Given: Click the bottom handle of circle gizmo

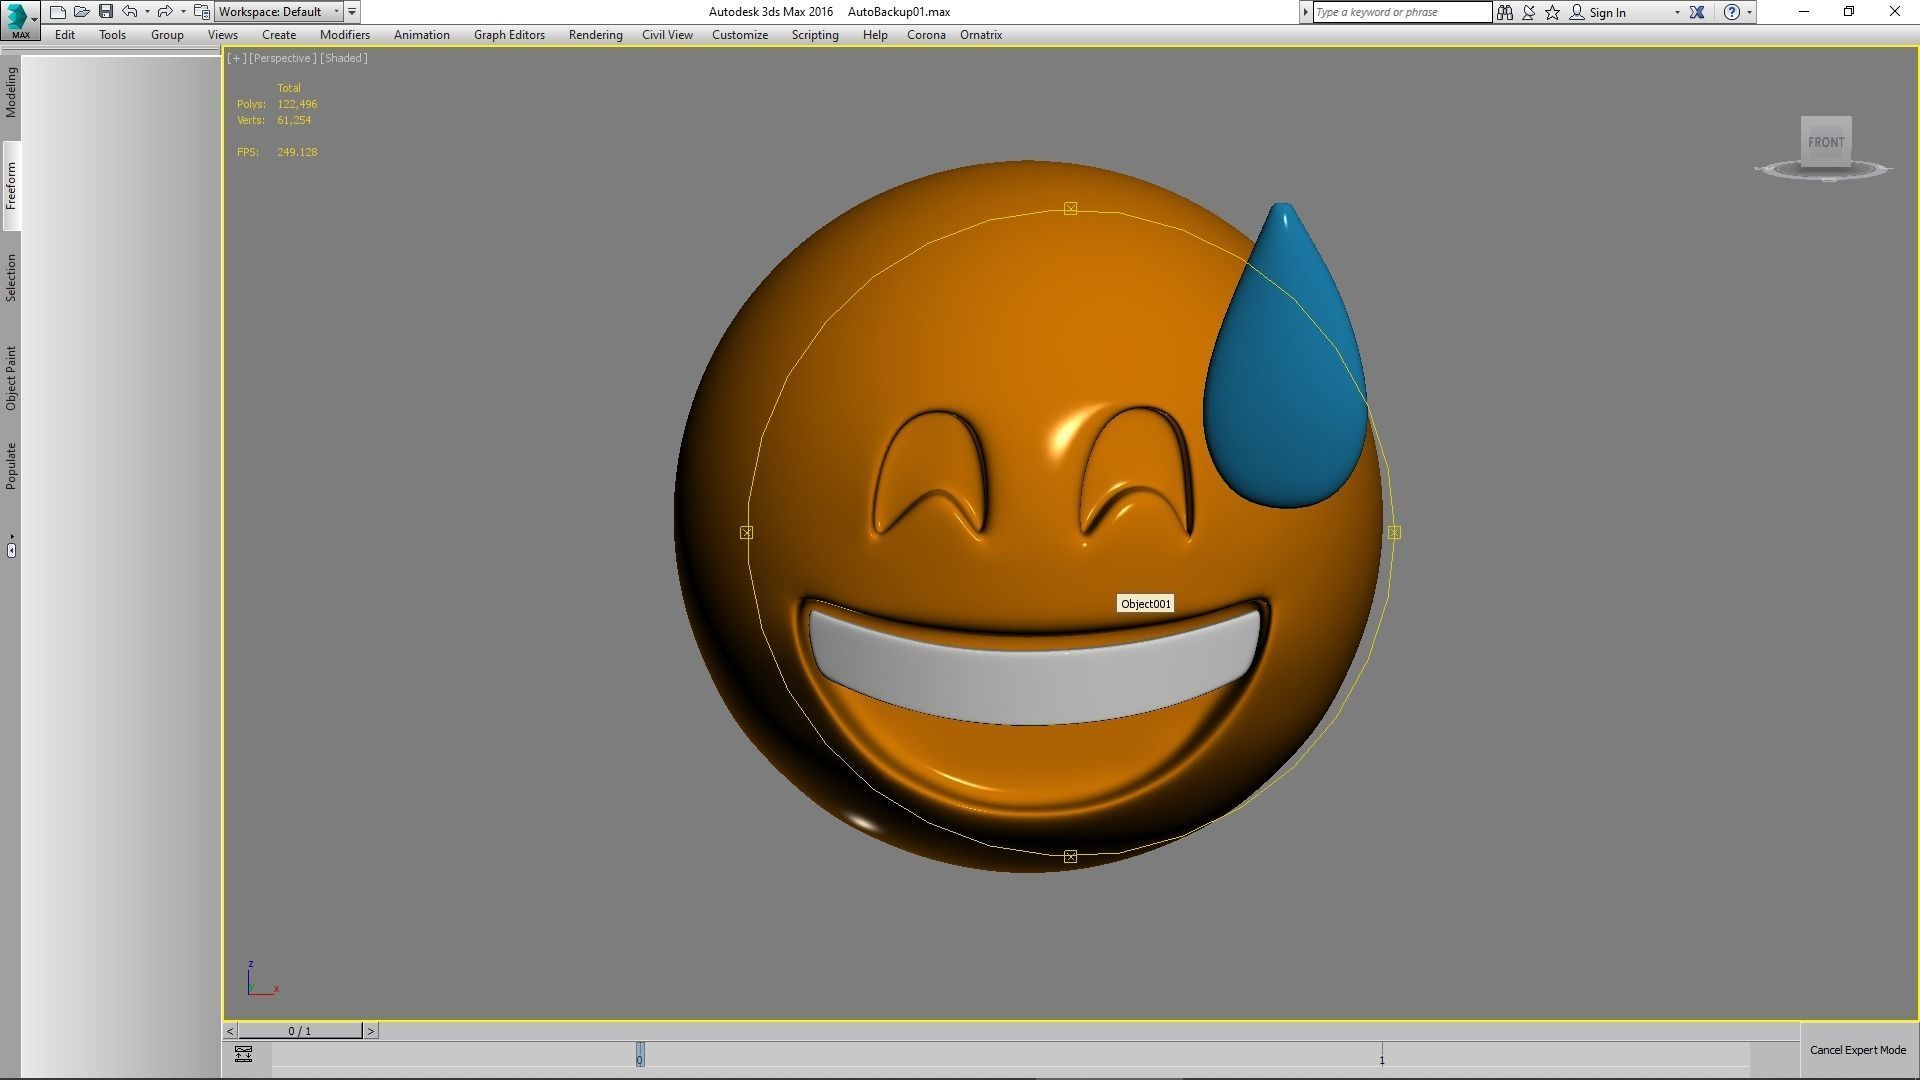Looking at the screenshot, I should [1070, 856].
